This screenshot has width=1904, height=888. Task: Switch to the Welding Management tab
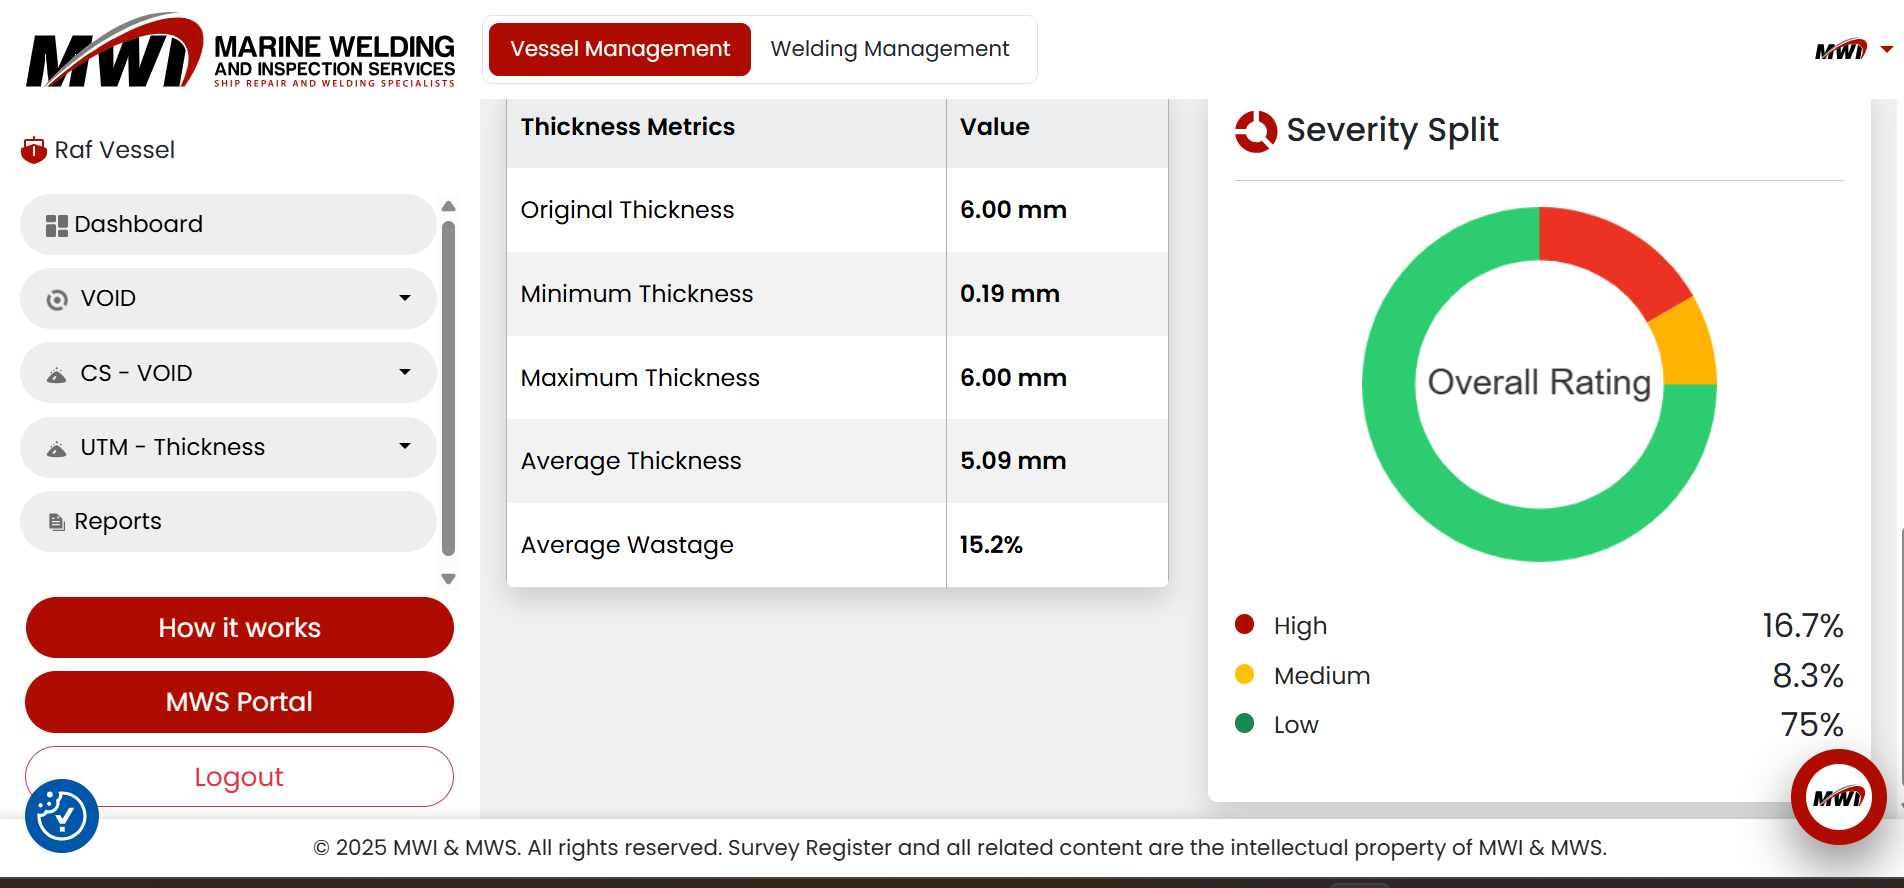point(890,49)
